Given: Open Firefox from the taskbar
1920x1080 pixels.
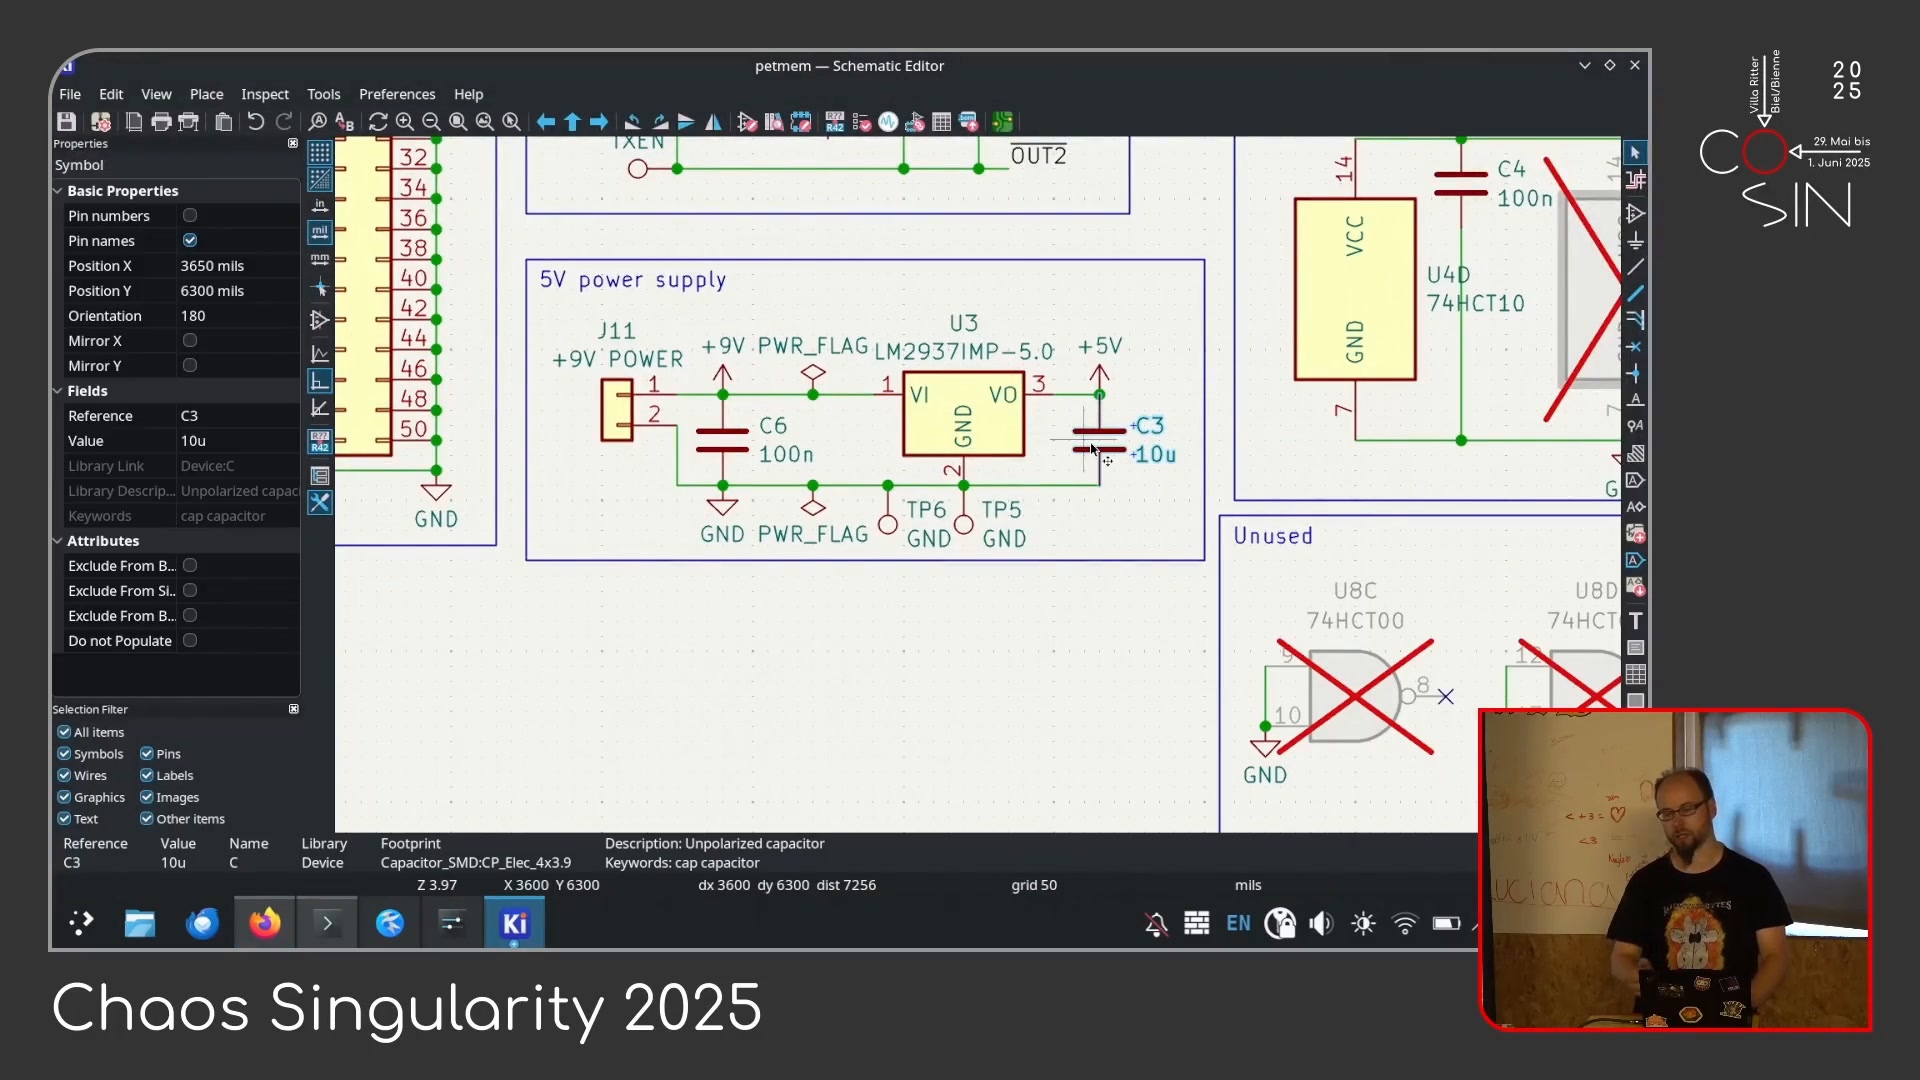Looking at the screenshot, I should pos(265,922).
